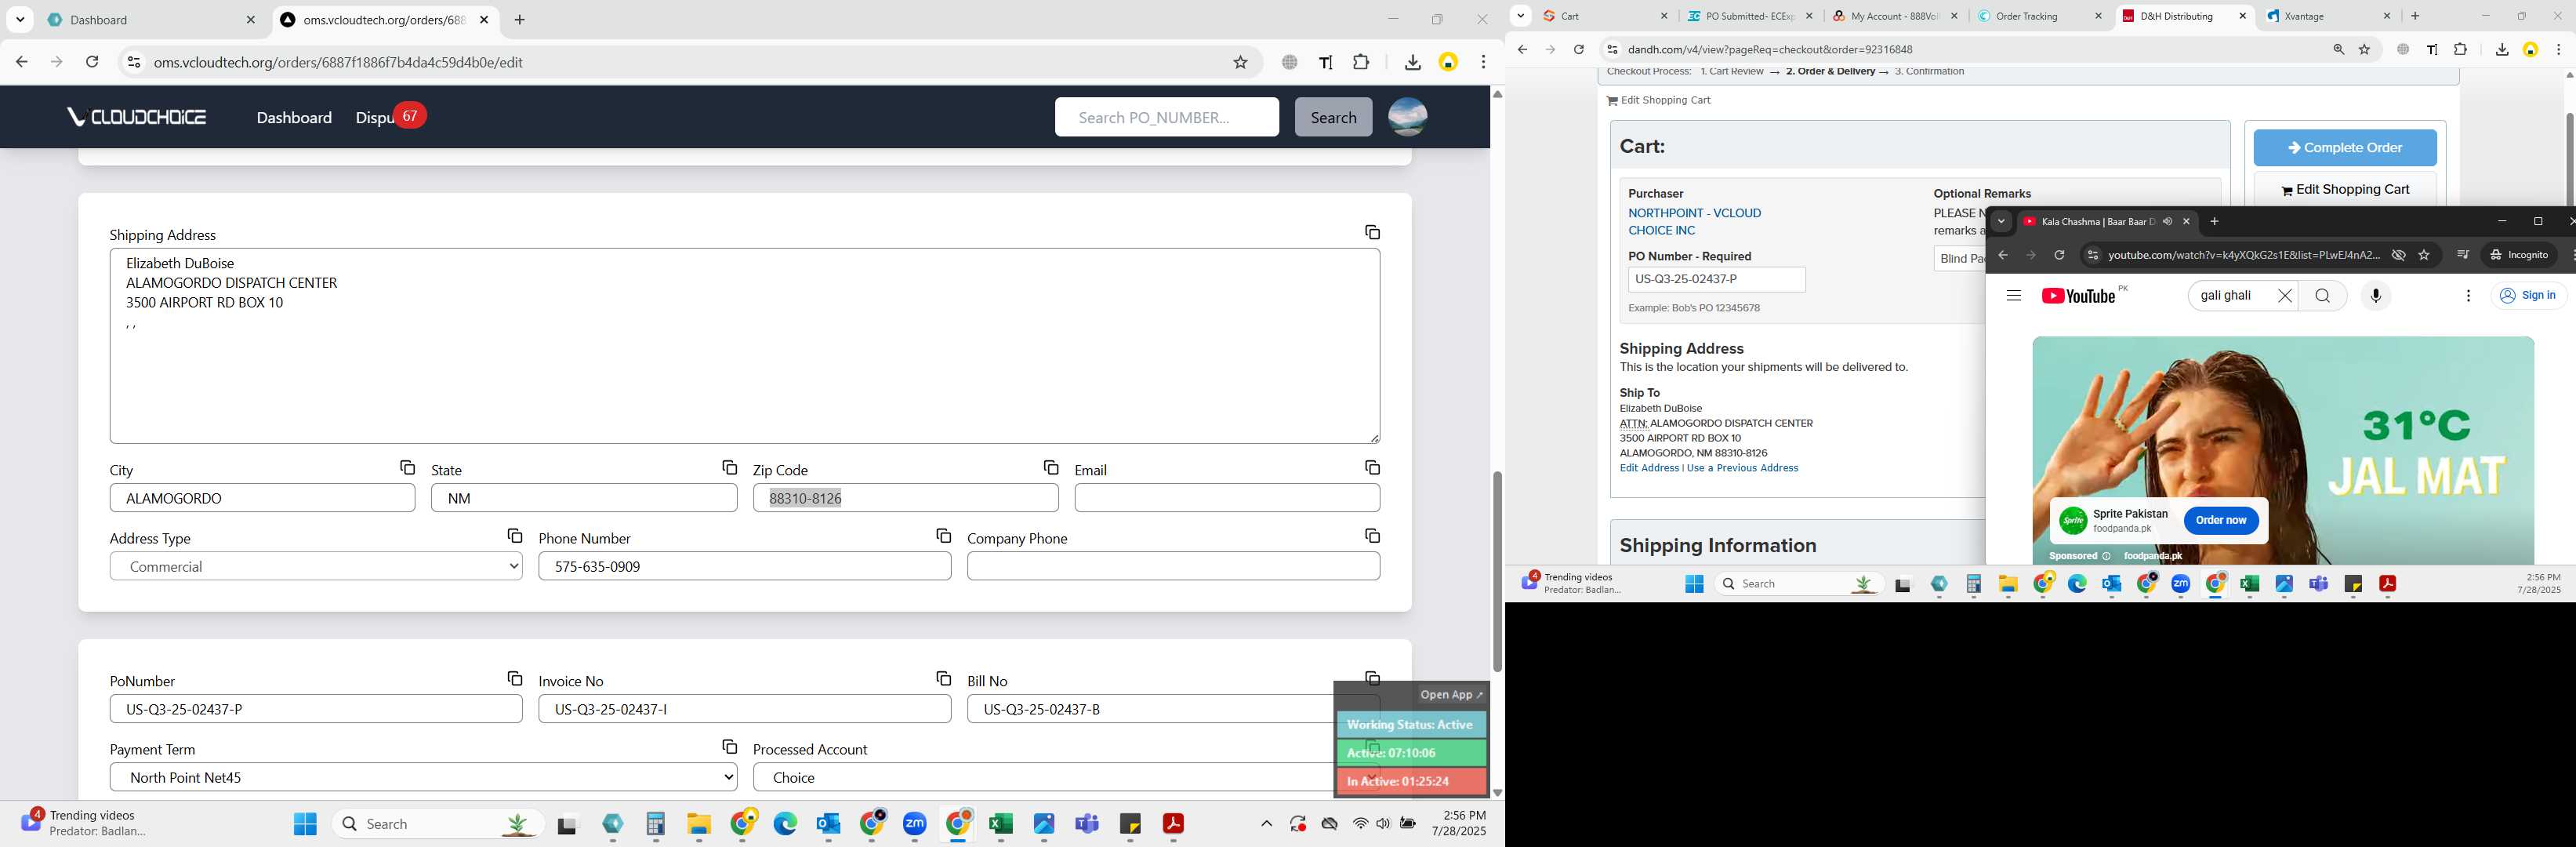The image size is (2576, 847).
Task: Open YouTube settings three-dot menu
Action: coord(2468,296)
